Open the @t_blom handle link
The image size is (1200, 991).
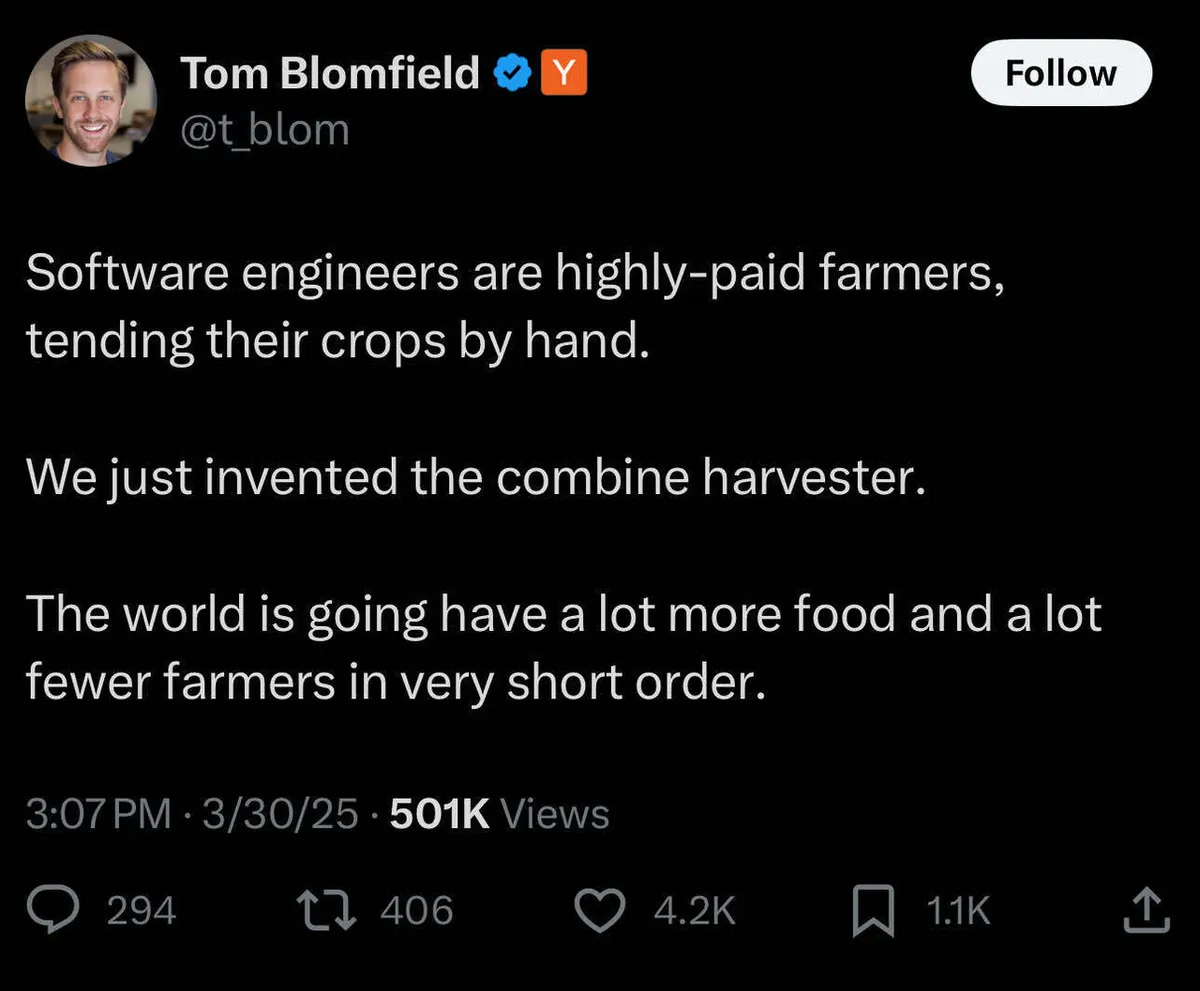coord(264,130)
